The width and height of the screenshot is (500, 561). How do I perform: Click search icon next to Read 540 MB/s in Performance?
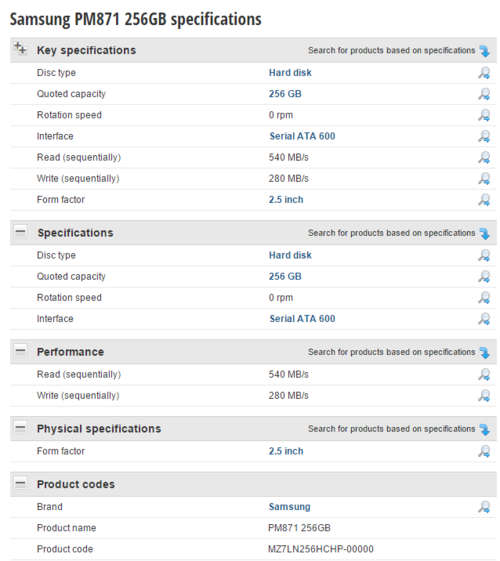pos(484,375)
